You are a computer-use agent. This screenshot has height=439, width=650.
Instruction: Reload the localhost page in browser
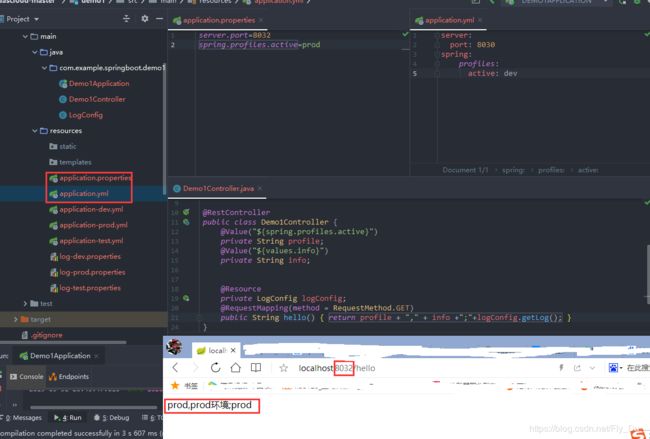click(215, 367)
